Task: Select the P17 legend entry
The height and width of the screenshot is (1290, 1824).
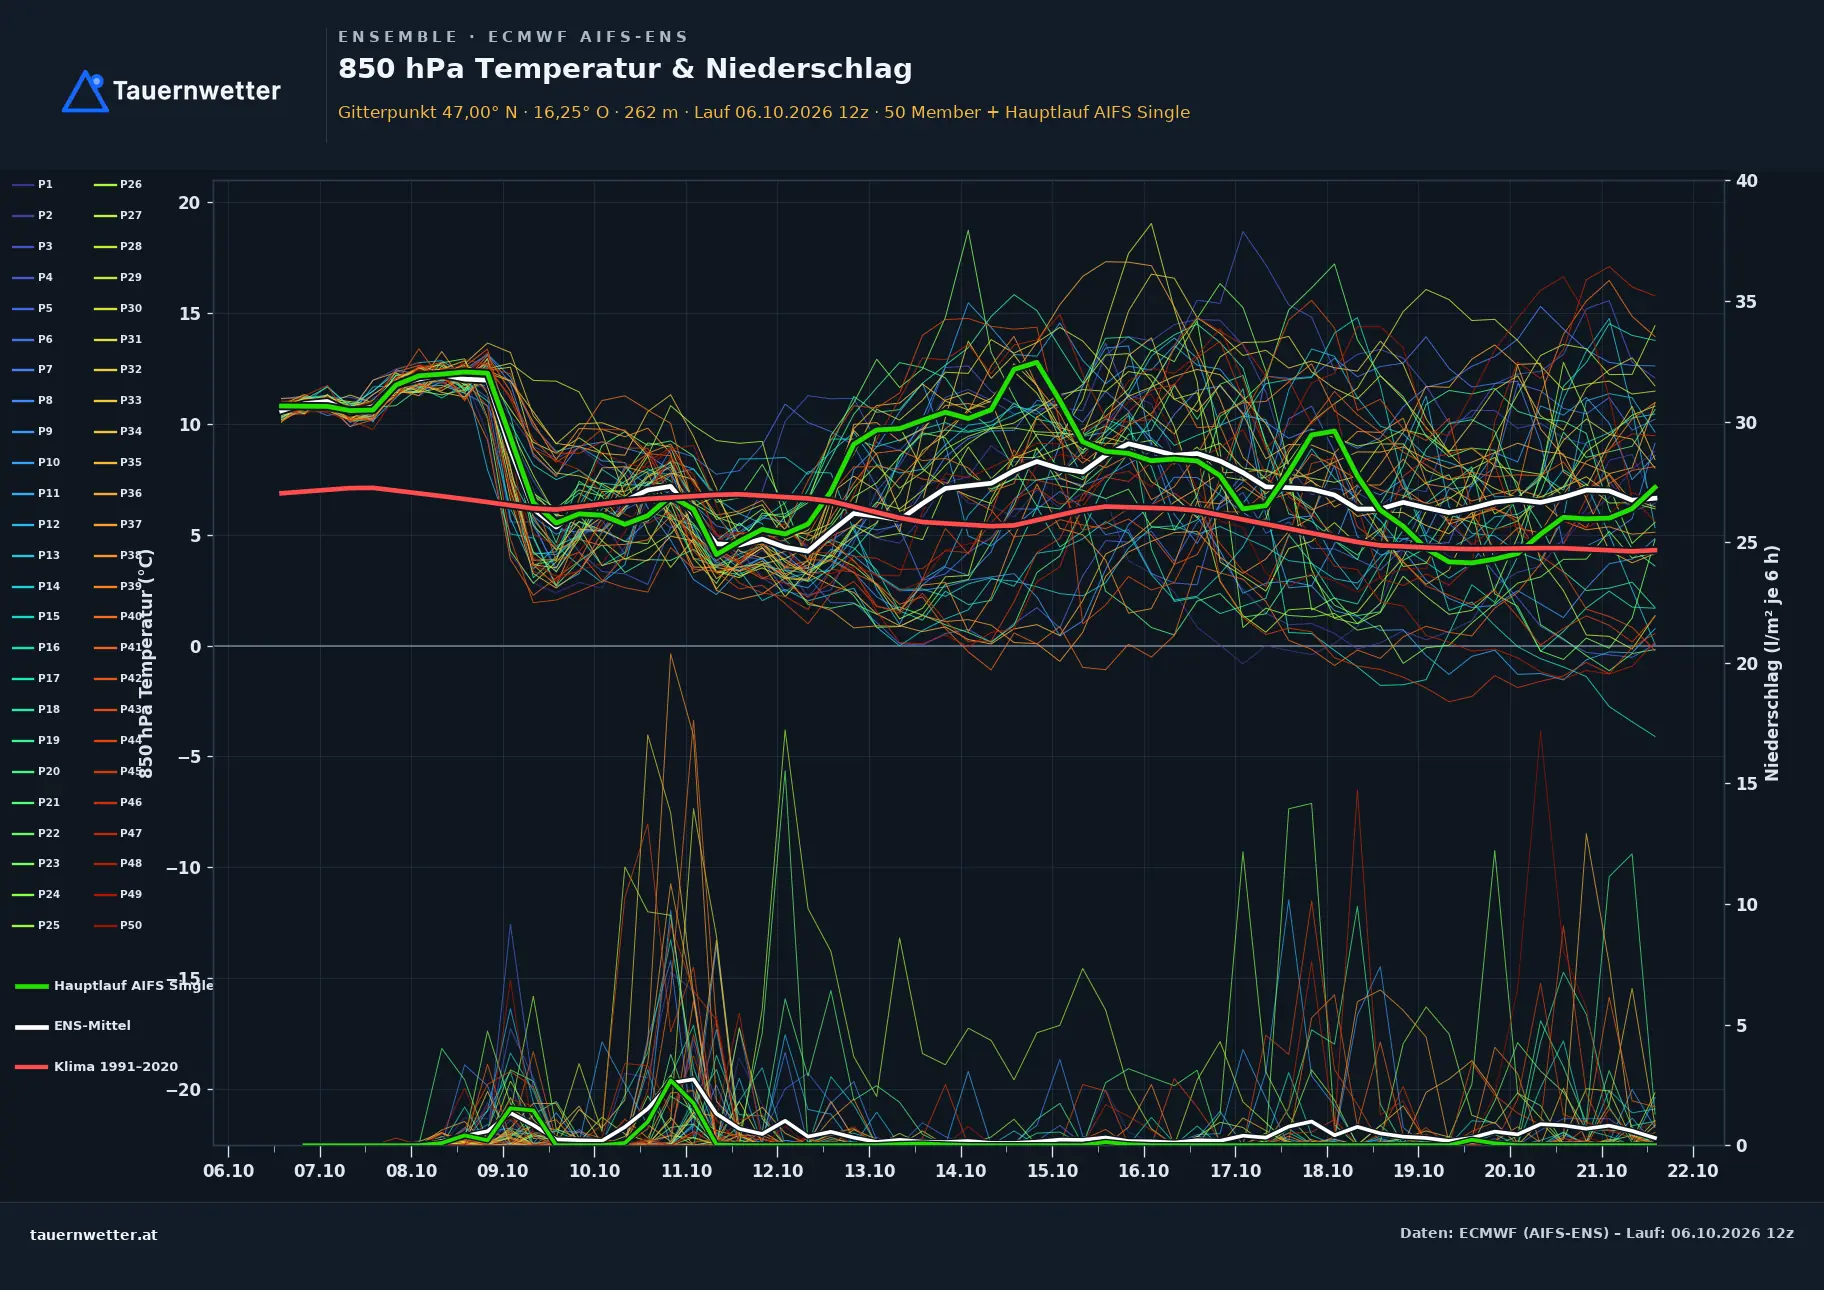Action: 36,678
